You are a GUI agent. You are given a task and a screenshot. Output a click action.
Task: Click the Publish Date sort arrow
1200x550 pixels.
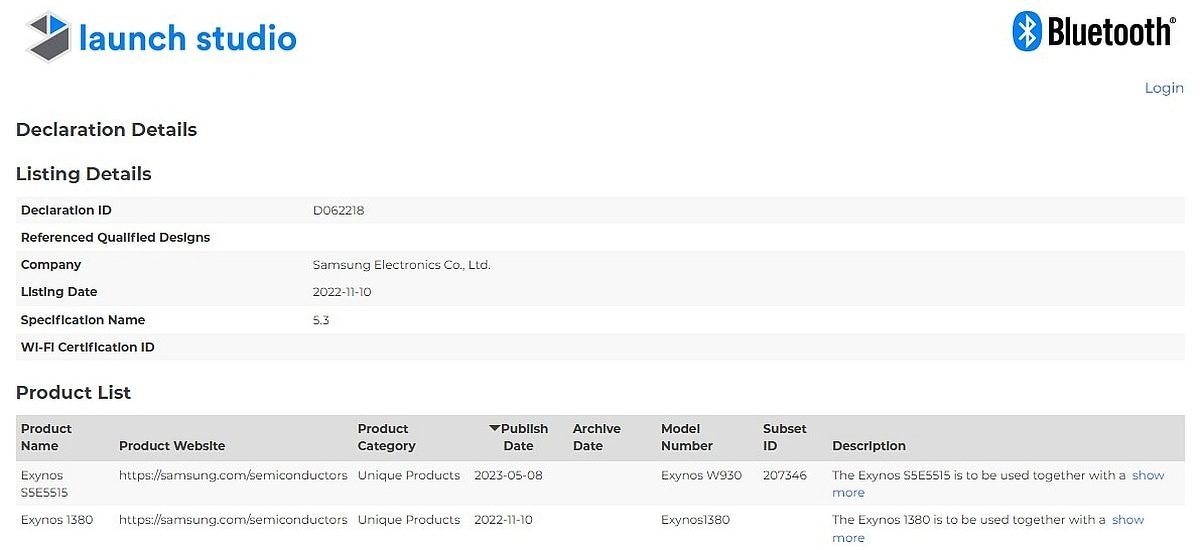point(494,429)
